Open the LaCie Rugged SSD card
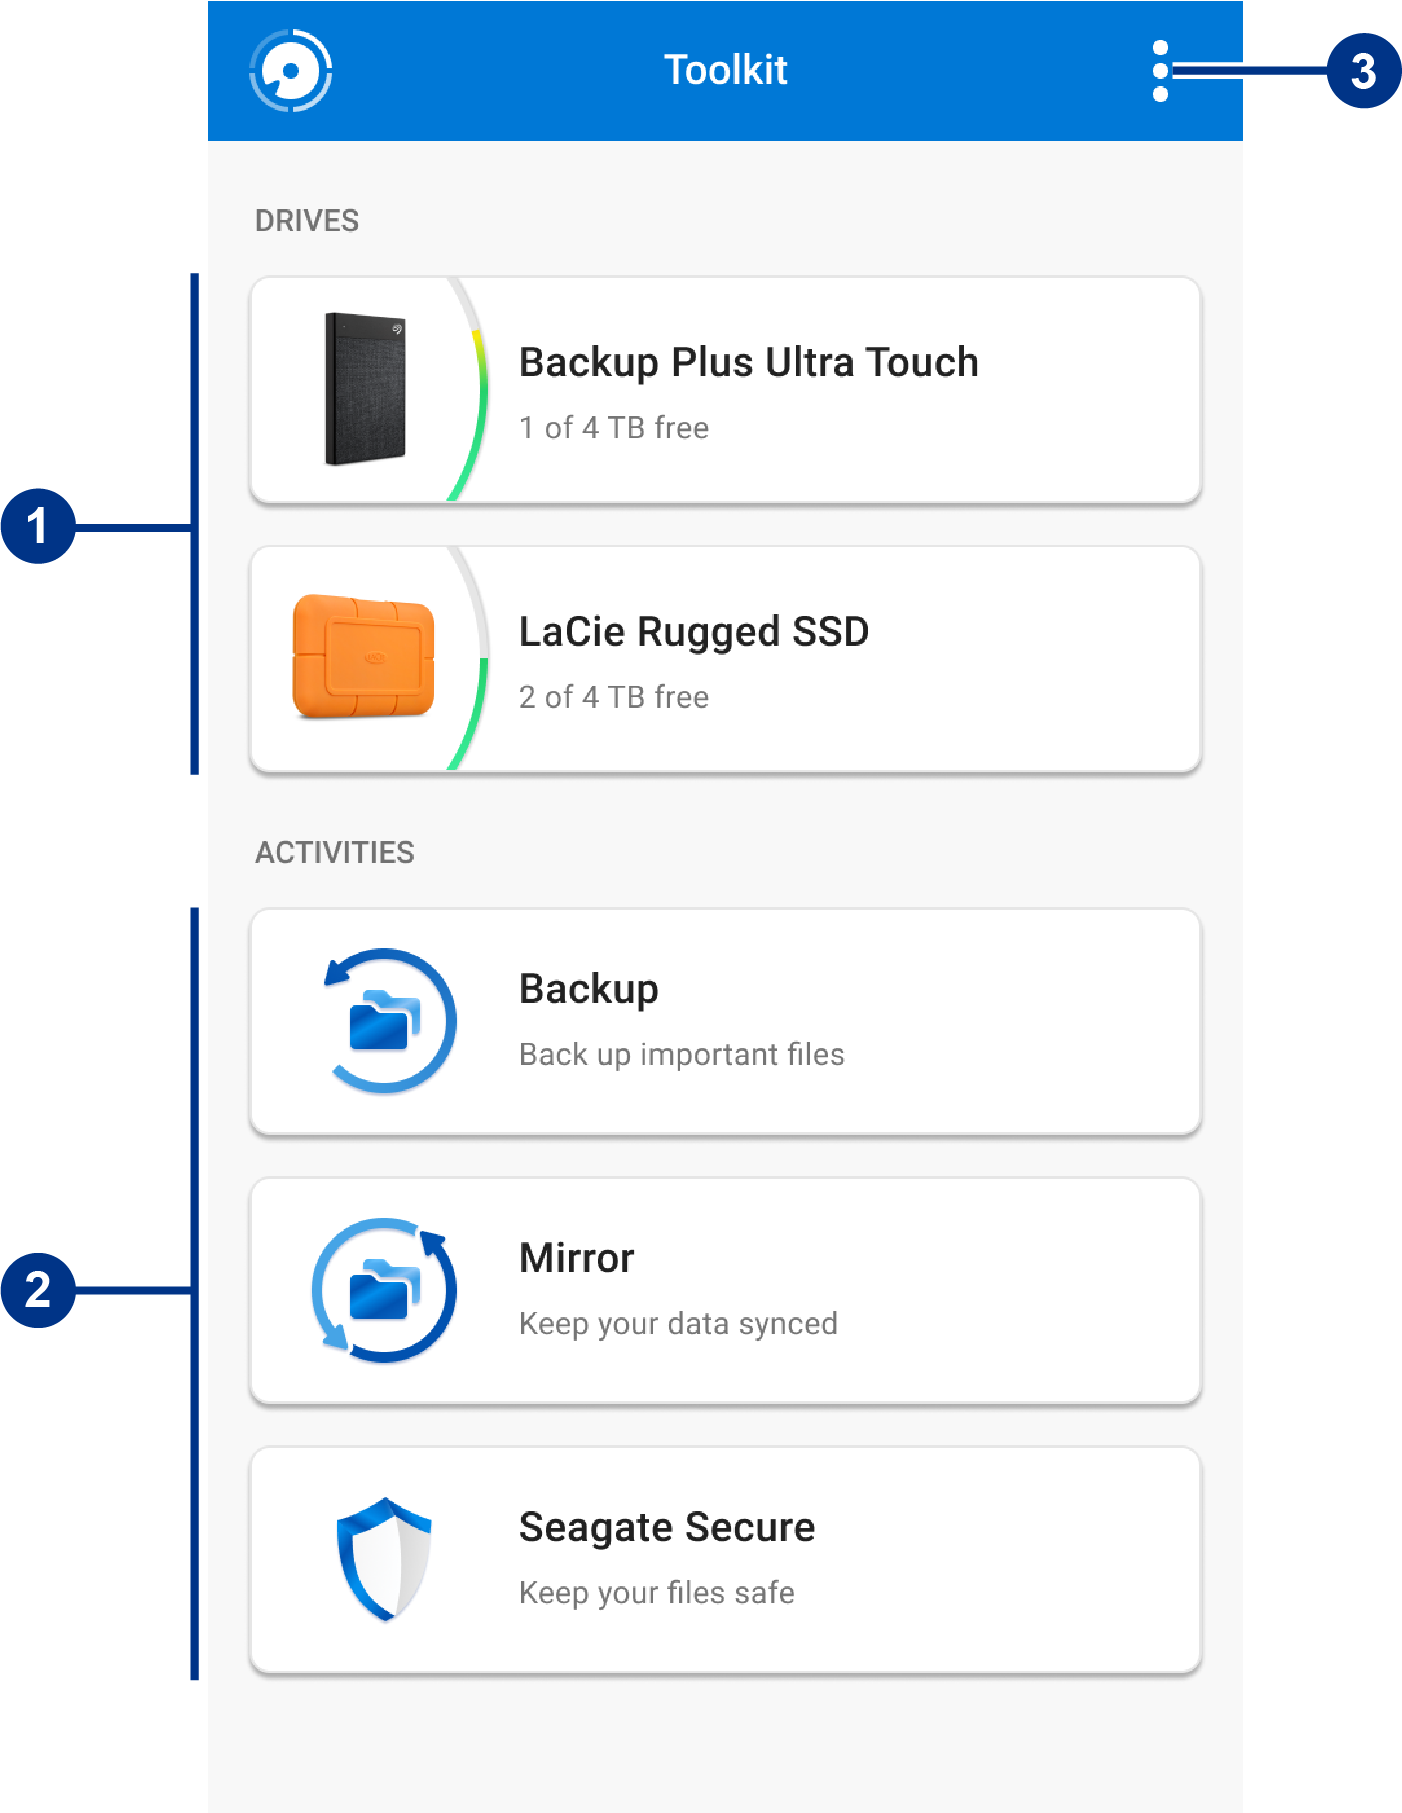The height and width of the screenshot is (1813, 1402). pos(725,659)
